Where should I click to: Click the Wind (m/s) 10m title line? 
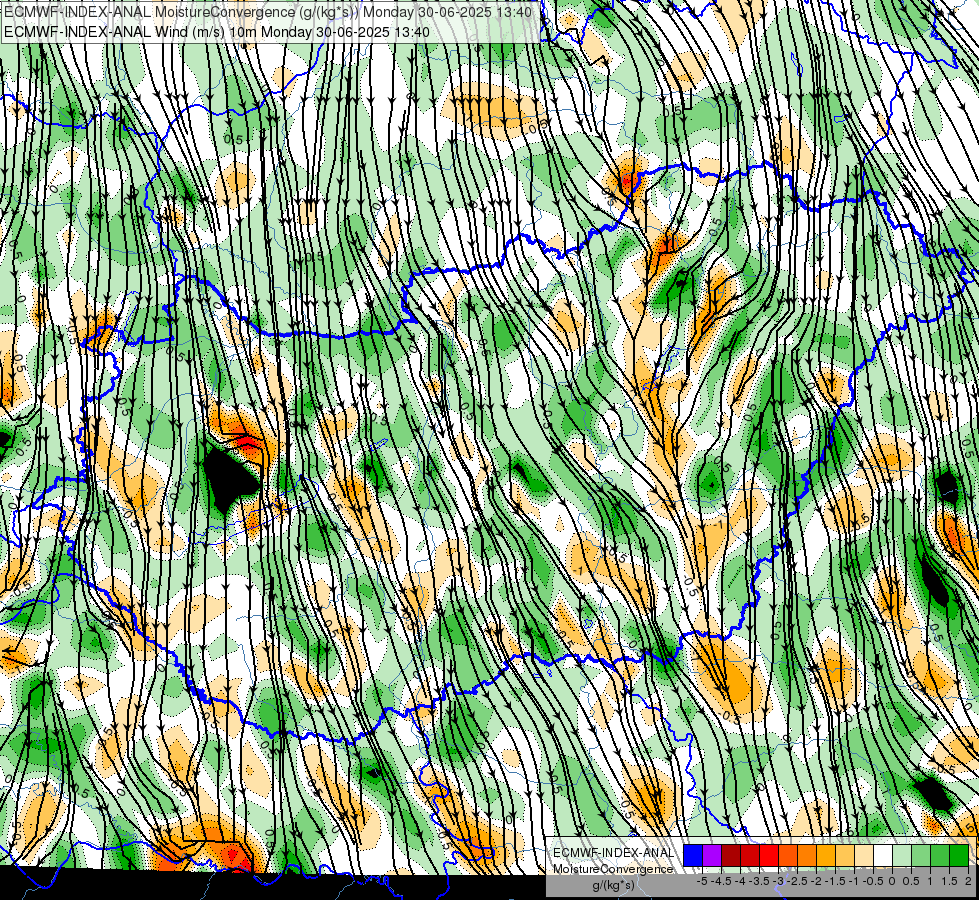coord(217,32)
